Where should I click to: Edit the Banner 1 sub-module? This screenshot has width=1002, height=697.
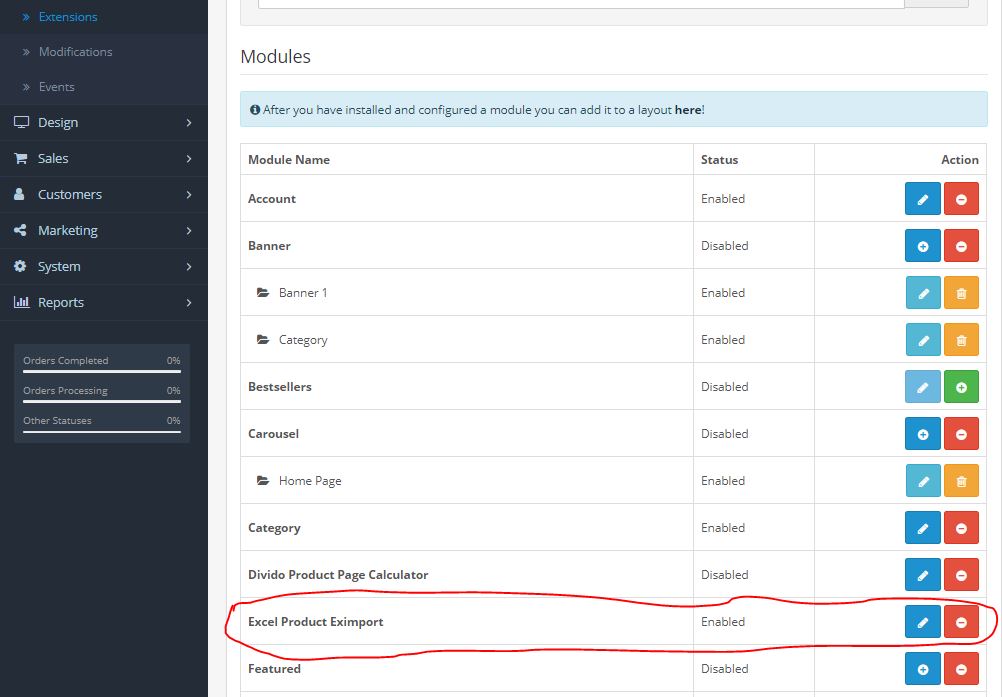pos(922,293)
